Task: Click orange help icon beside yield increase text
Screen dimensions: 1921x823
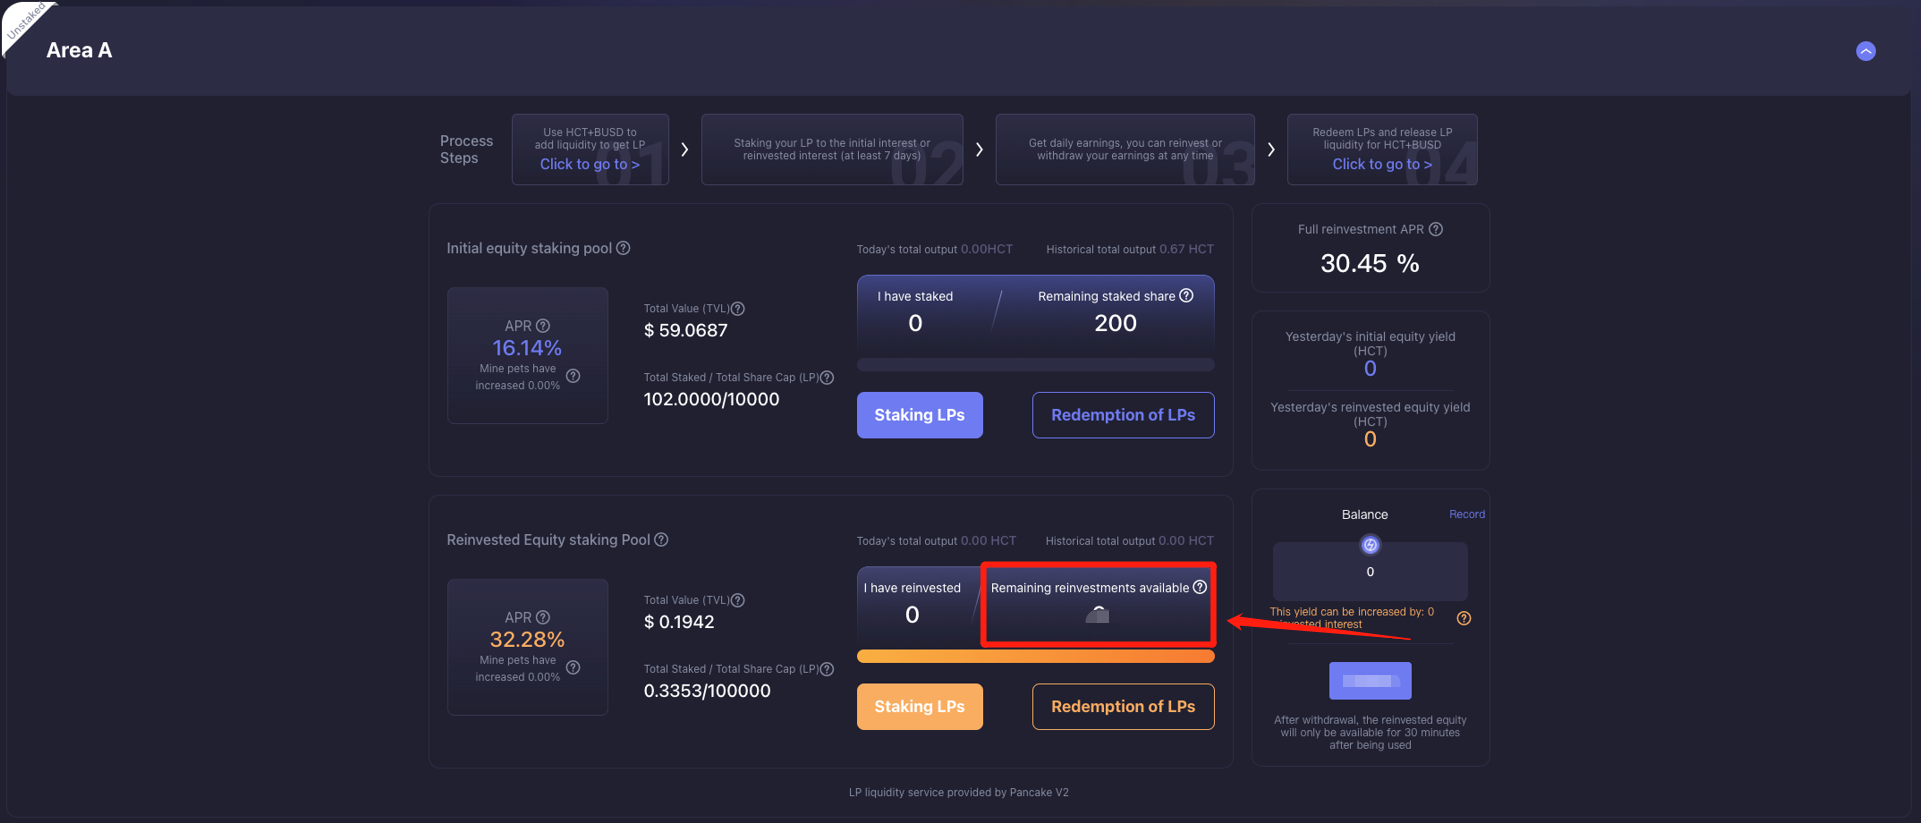Action: [x=1463, y=618]
